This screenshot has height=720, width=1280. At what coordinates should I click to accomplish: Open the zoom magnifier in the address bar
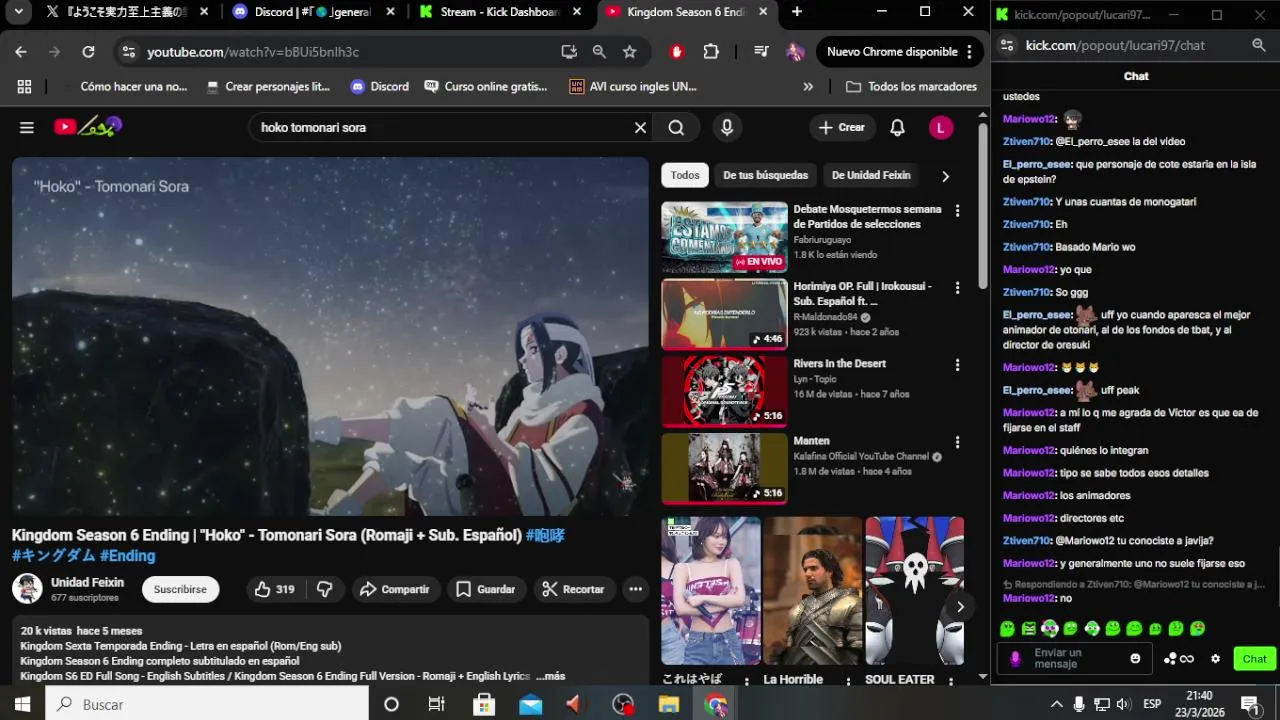click(x=599, y=52)
